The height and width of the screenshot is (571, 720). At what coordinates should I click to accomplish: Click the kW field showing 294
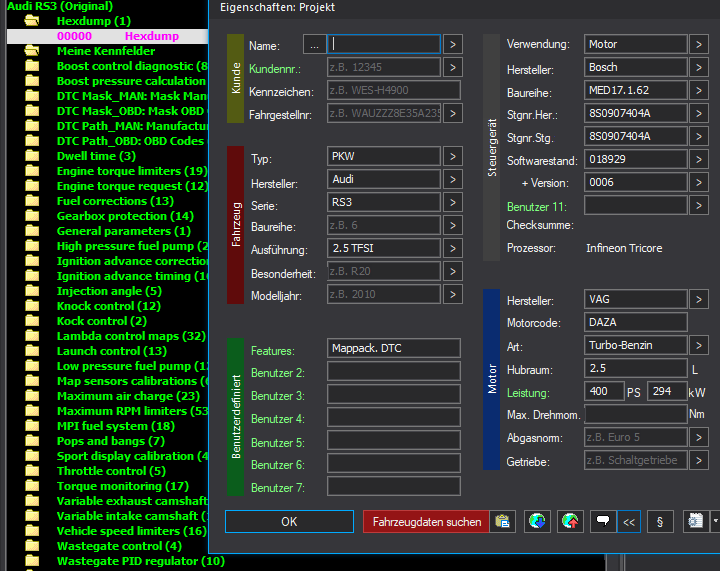[667, 392]
